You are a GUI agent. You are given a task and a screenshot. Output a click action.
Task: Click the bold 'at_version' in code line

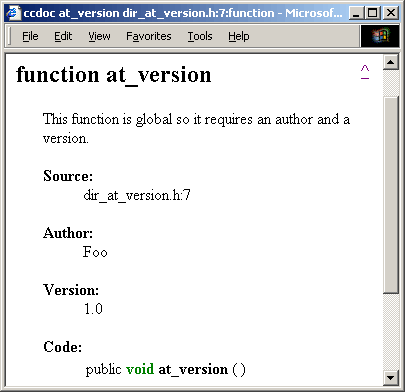pyautogui.click(x=193, y=370)
